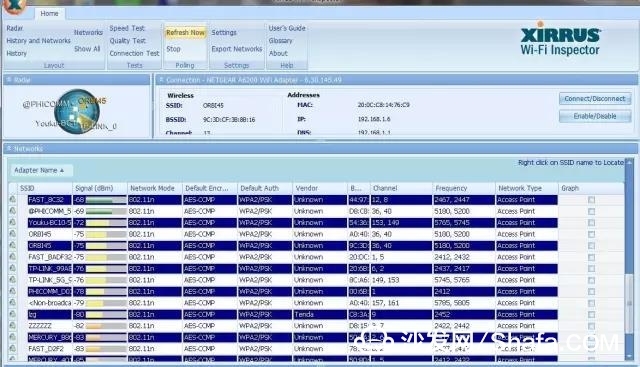Click network icon for ORBI45 A0:40 row
The image size is (640, 367).
(13, 234)
